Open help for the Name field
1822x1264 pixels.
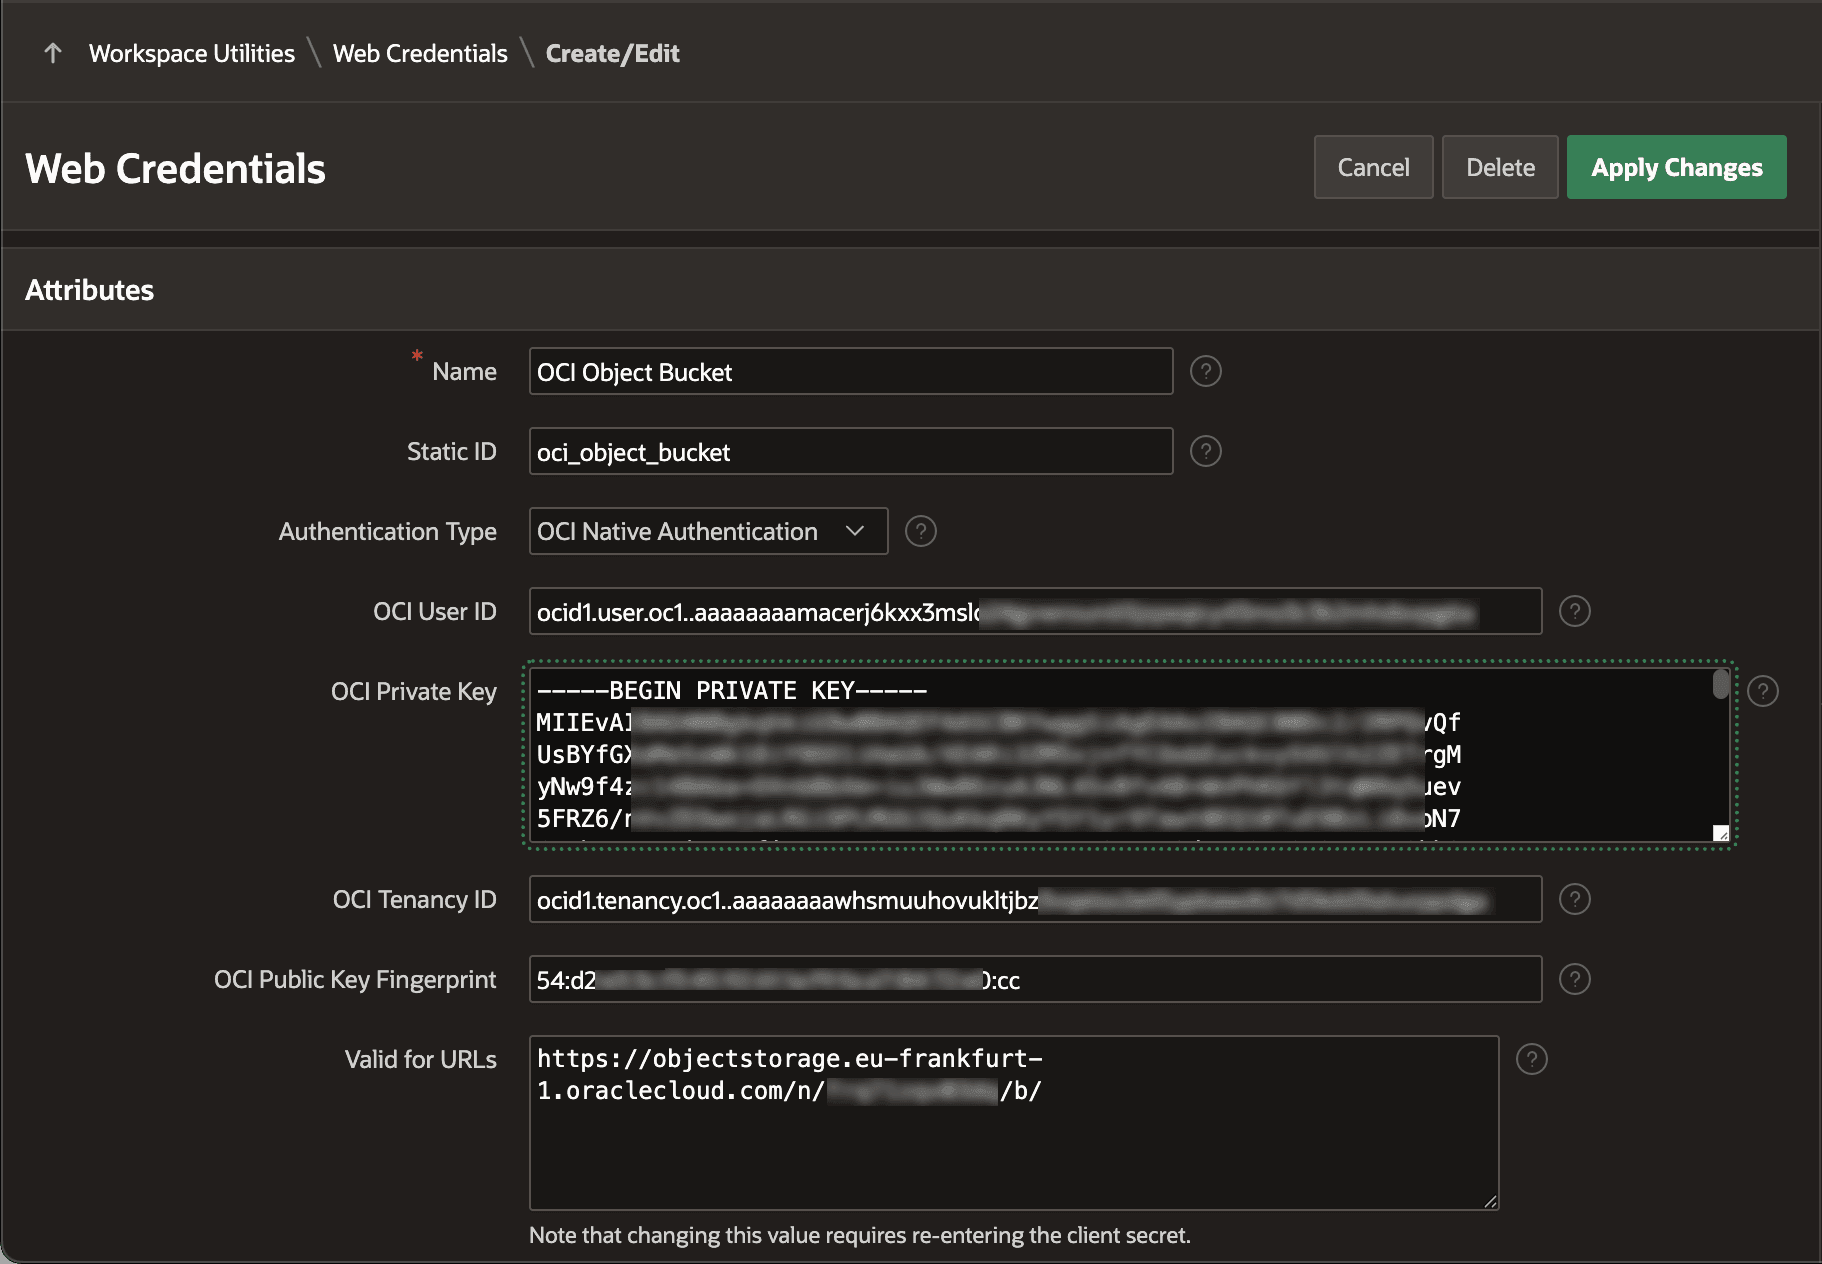coord(1205,371)
